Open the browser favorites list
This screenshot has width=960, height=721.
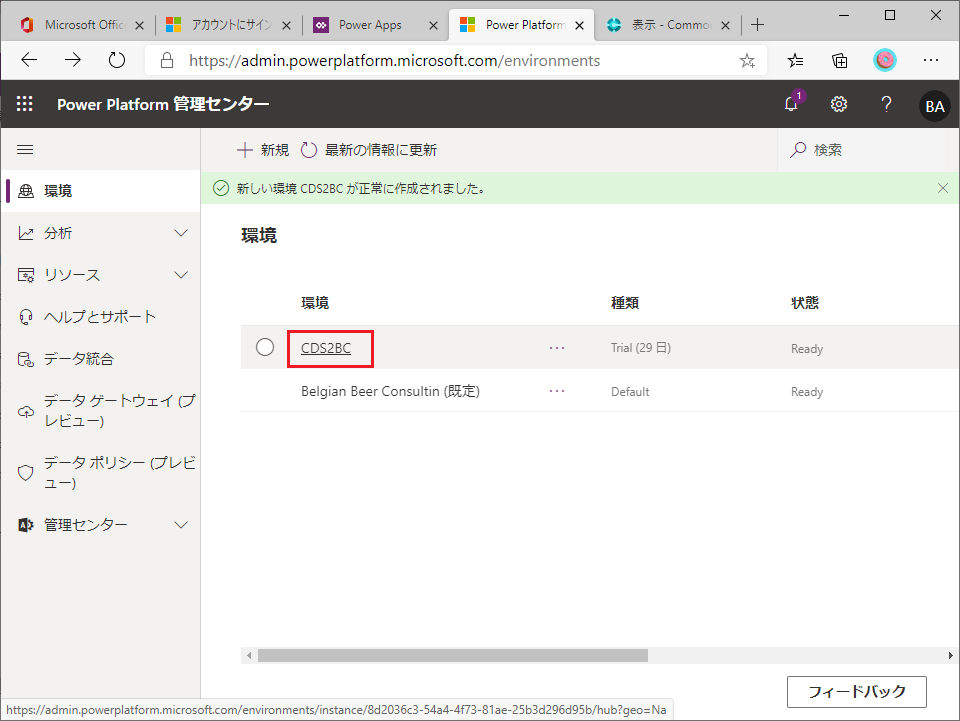[795, 60]
